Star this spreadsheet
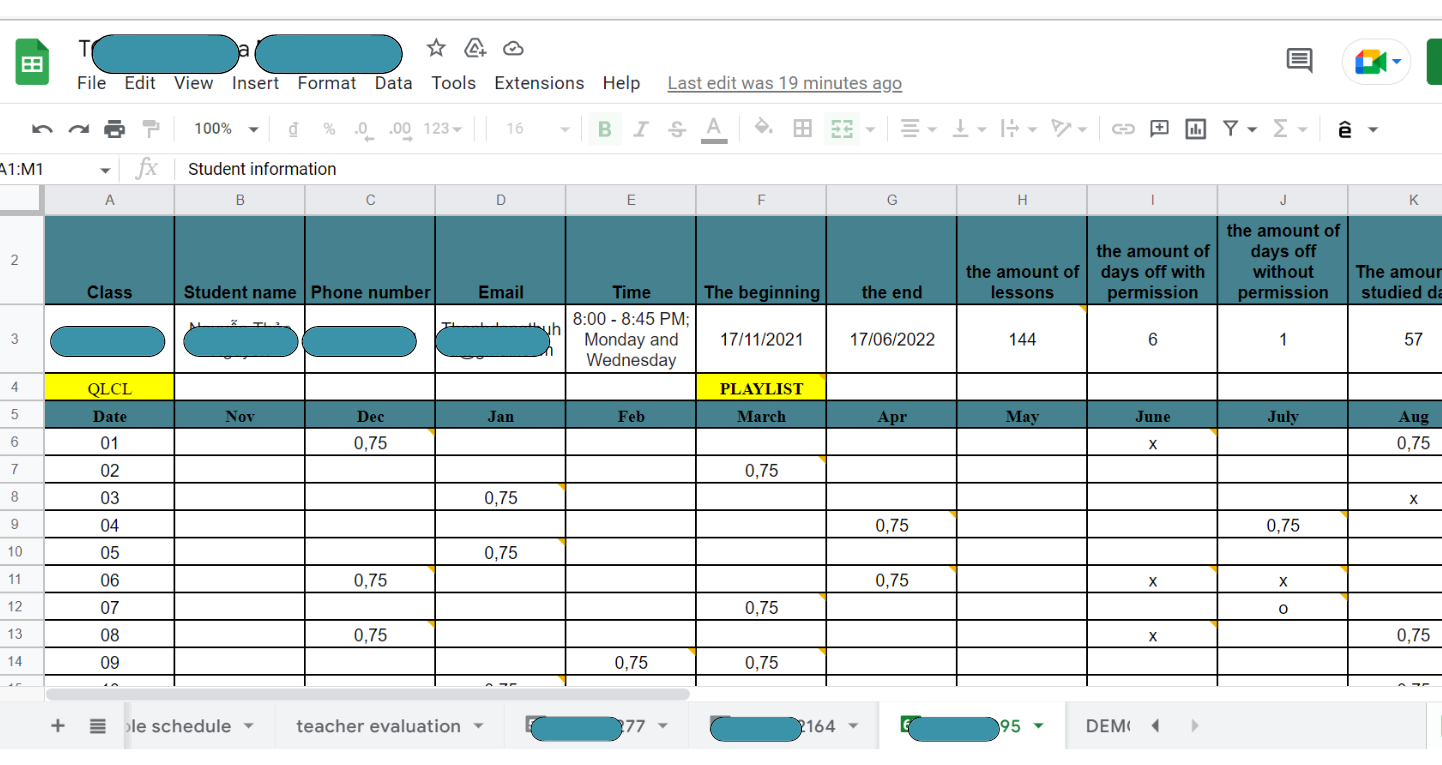Viewport: 1442px width, 765px height. (436, 48)
